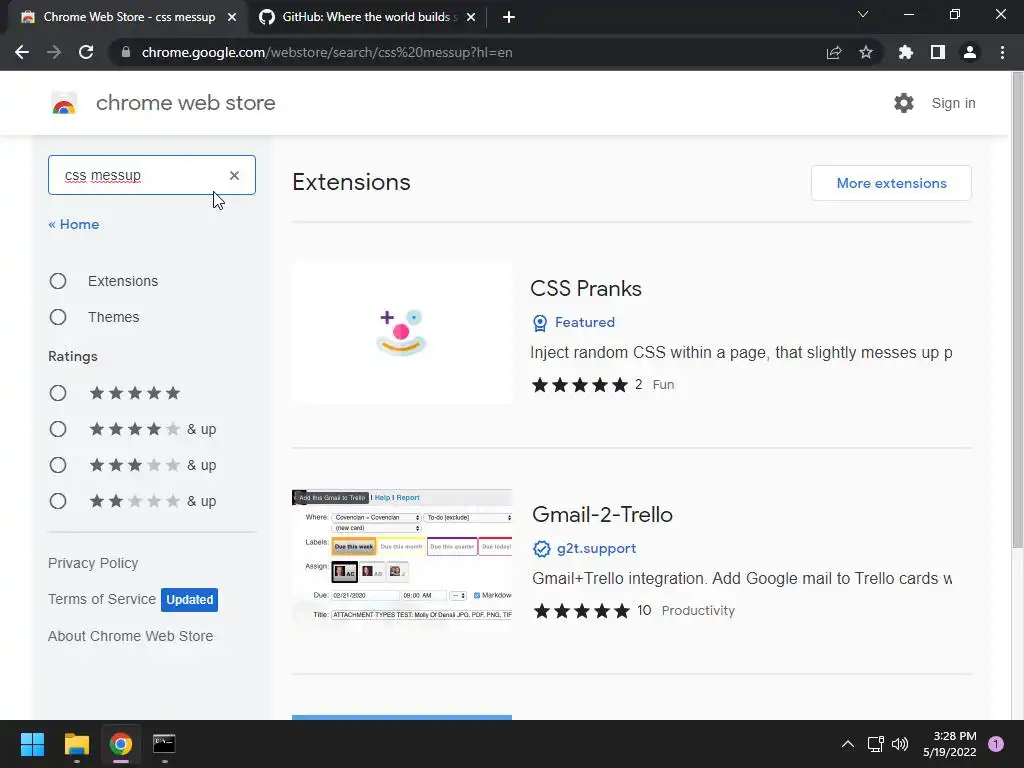Filter by two stars & up

coord(58,501)
